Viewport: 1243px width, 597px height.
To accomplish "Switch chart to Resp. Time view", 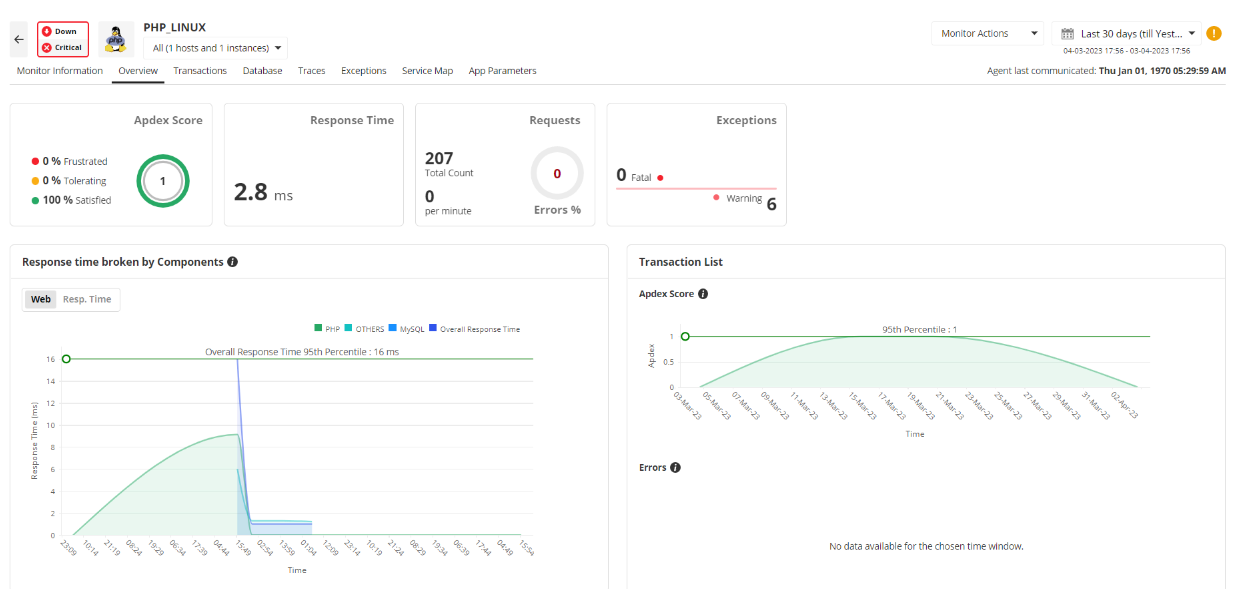I will pyautogui.click(x=87, y=299).
